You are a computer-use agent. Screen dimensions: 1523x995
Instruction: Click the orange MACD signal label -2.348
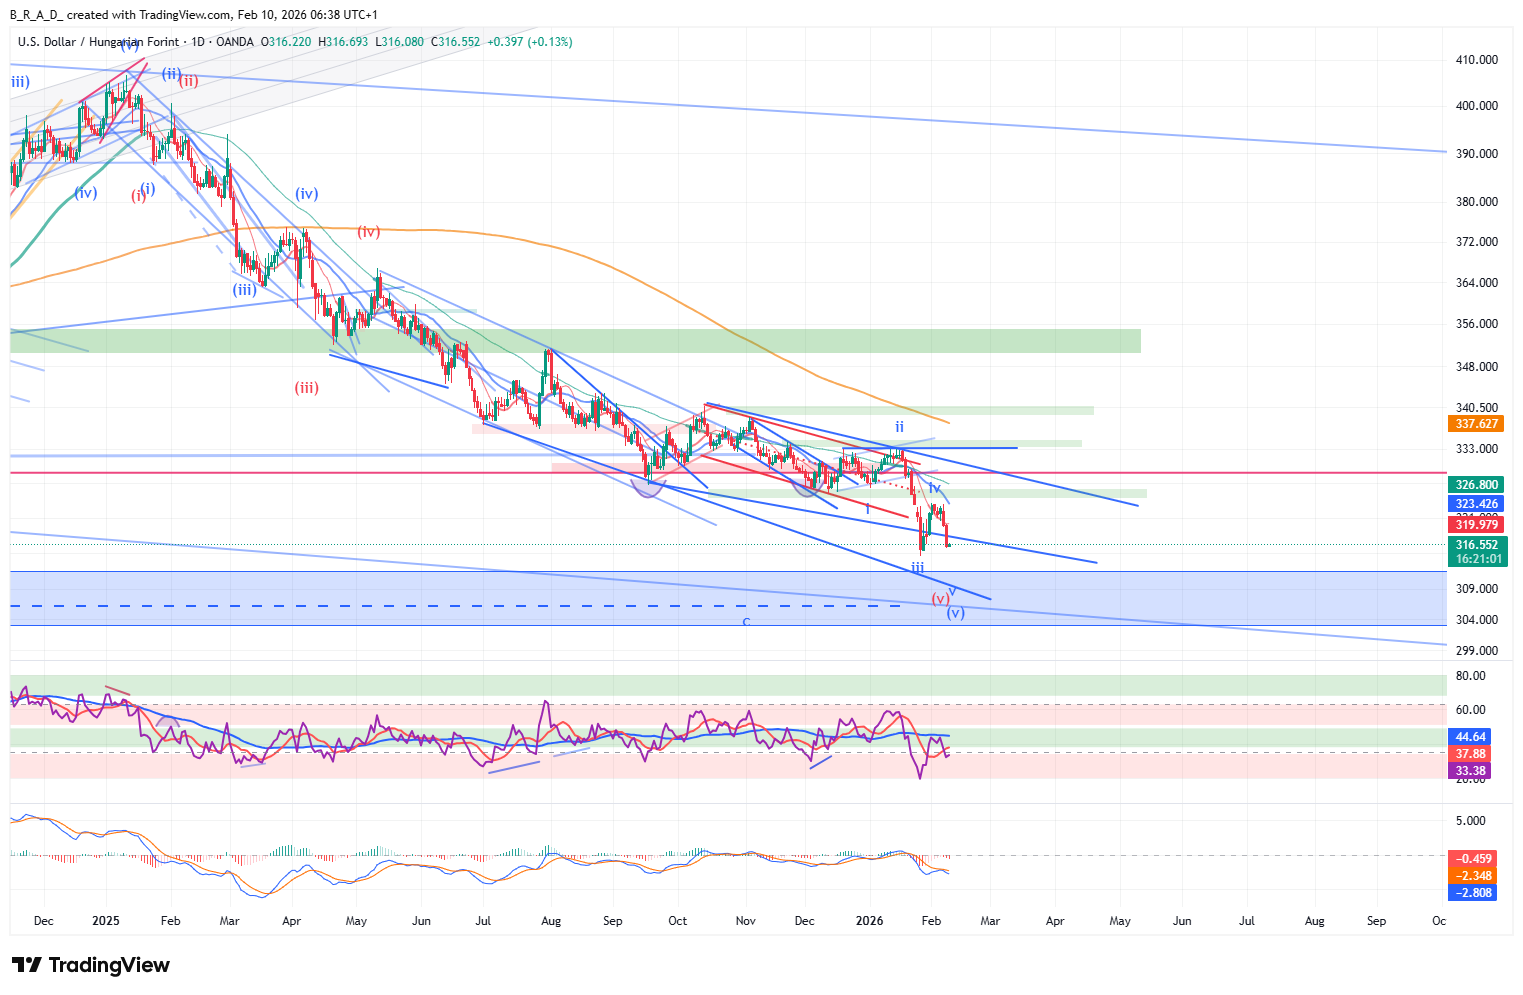[1474, 876]
